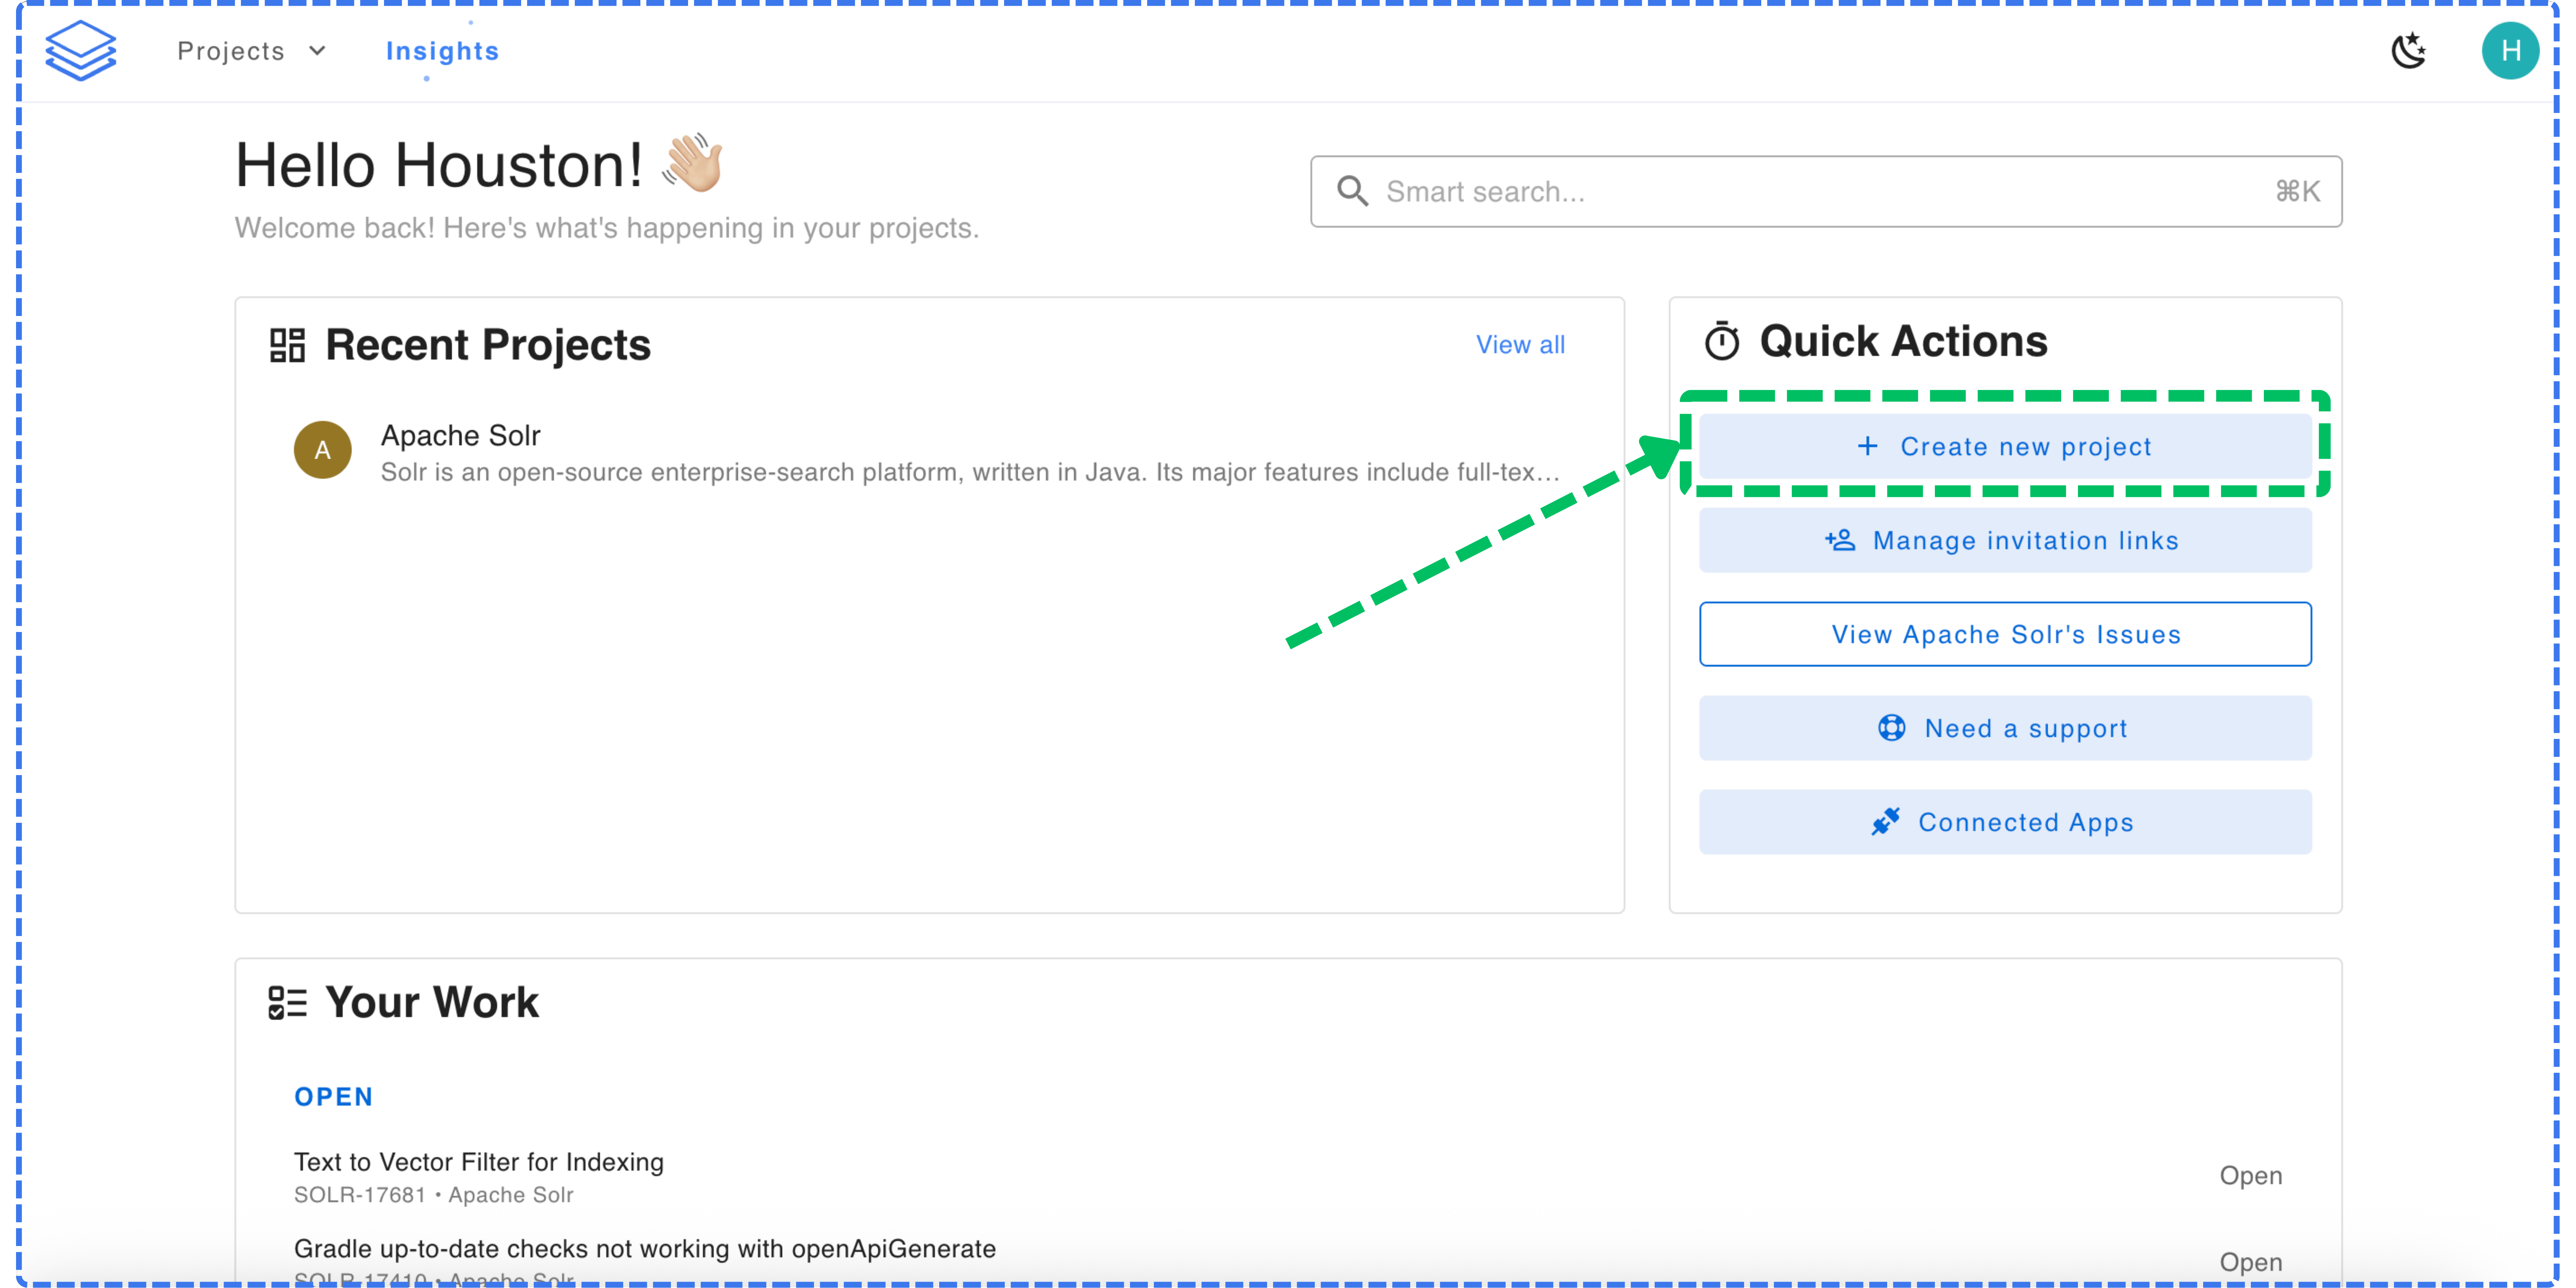Click View Apache Solr's Issues button
Viewport: 2576px width, 1288px height.
pos(2005,634)
